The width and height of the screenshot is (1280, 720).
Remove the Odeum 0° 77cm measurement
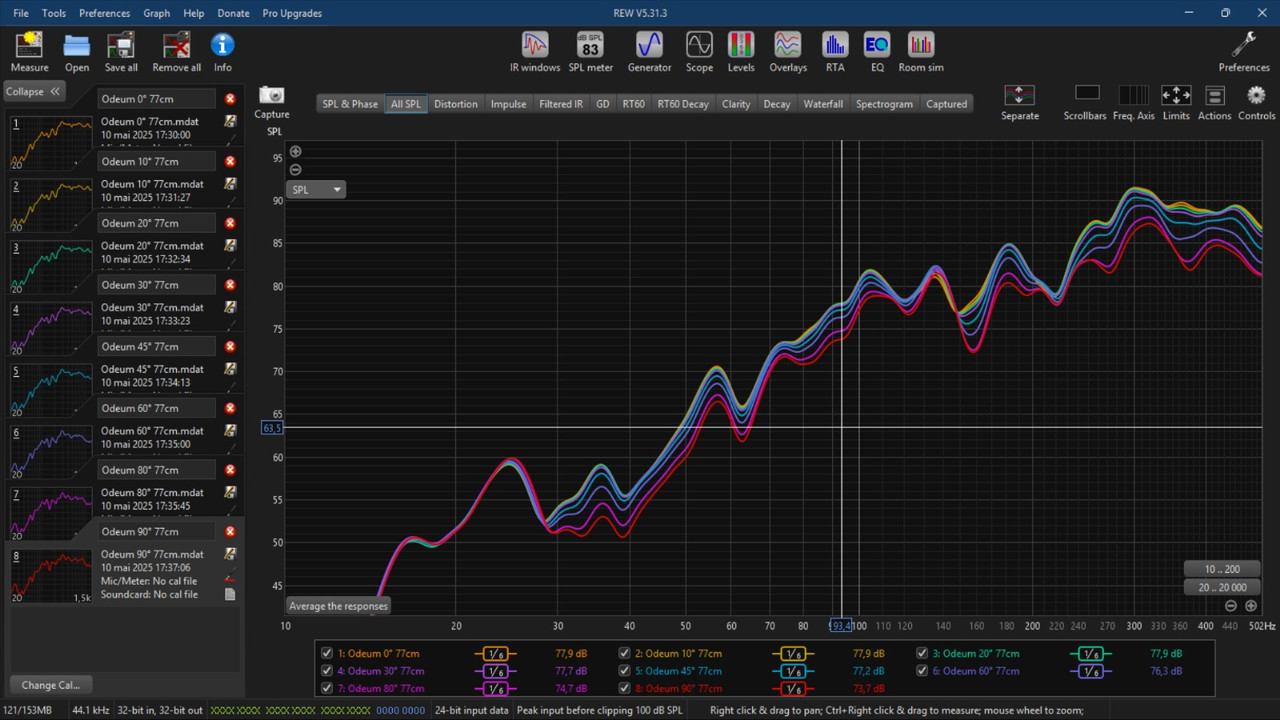[x=230, y=99]
